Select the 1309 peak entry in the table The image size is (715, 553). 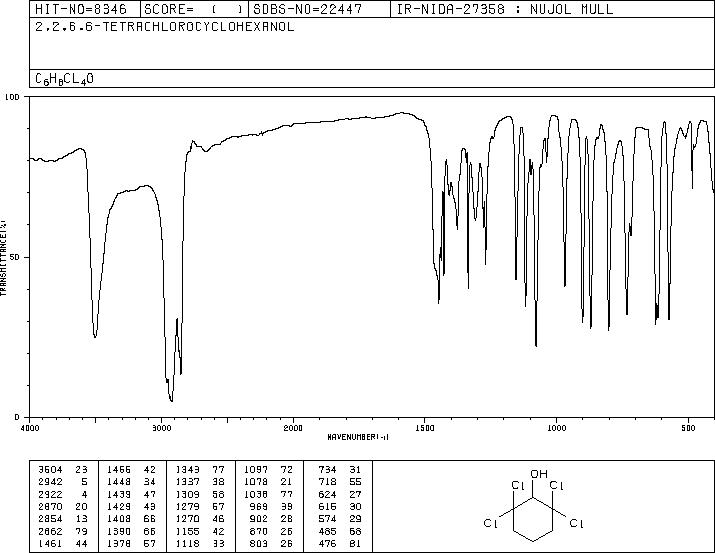tap(200, 494)
